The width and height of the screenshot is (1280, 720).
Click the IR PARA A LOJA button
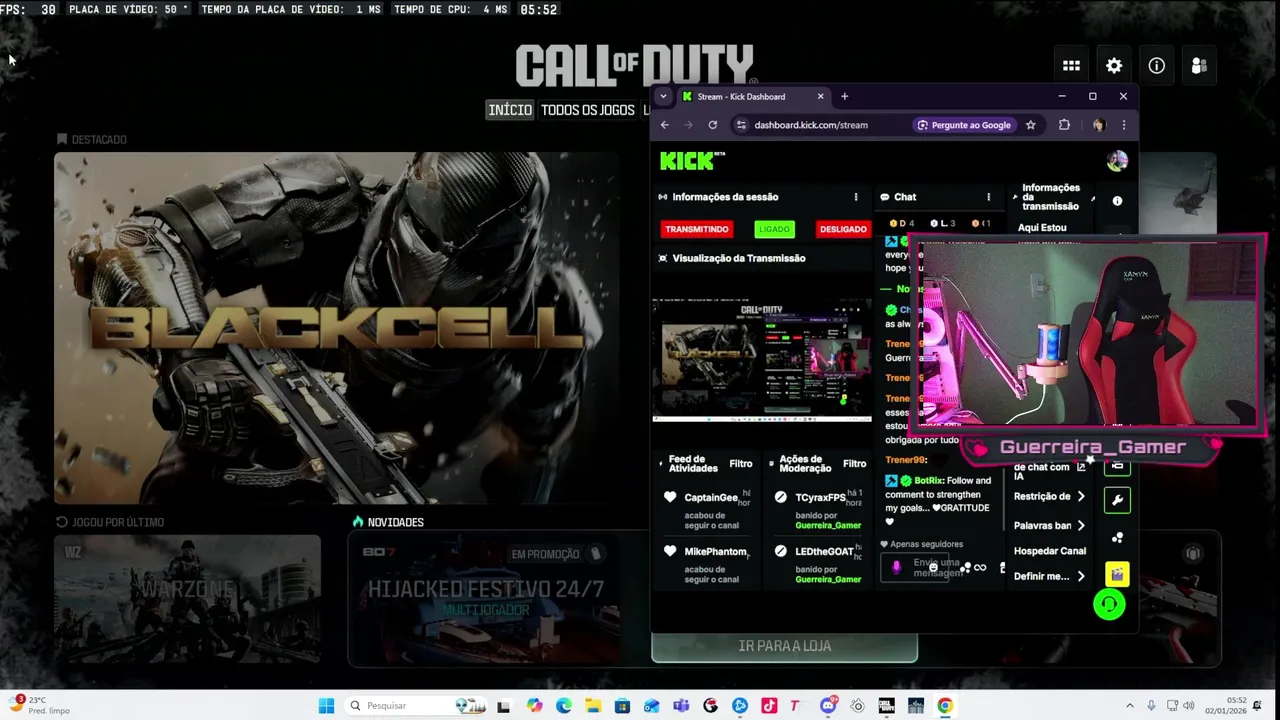(x=784, y=646)
